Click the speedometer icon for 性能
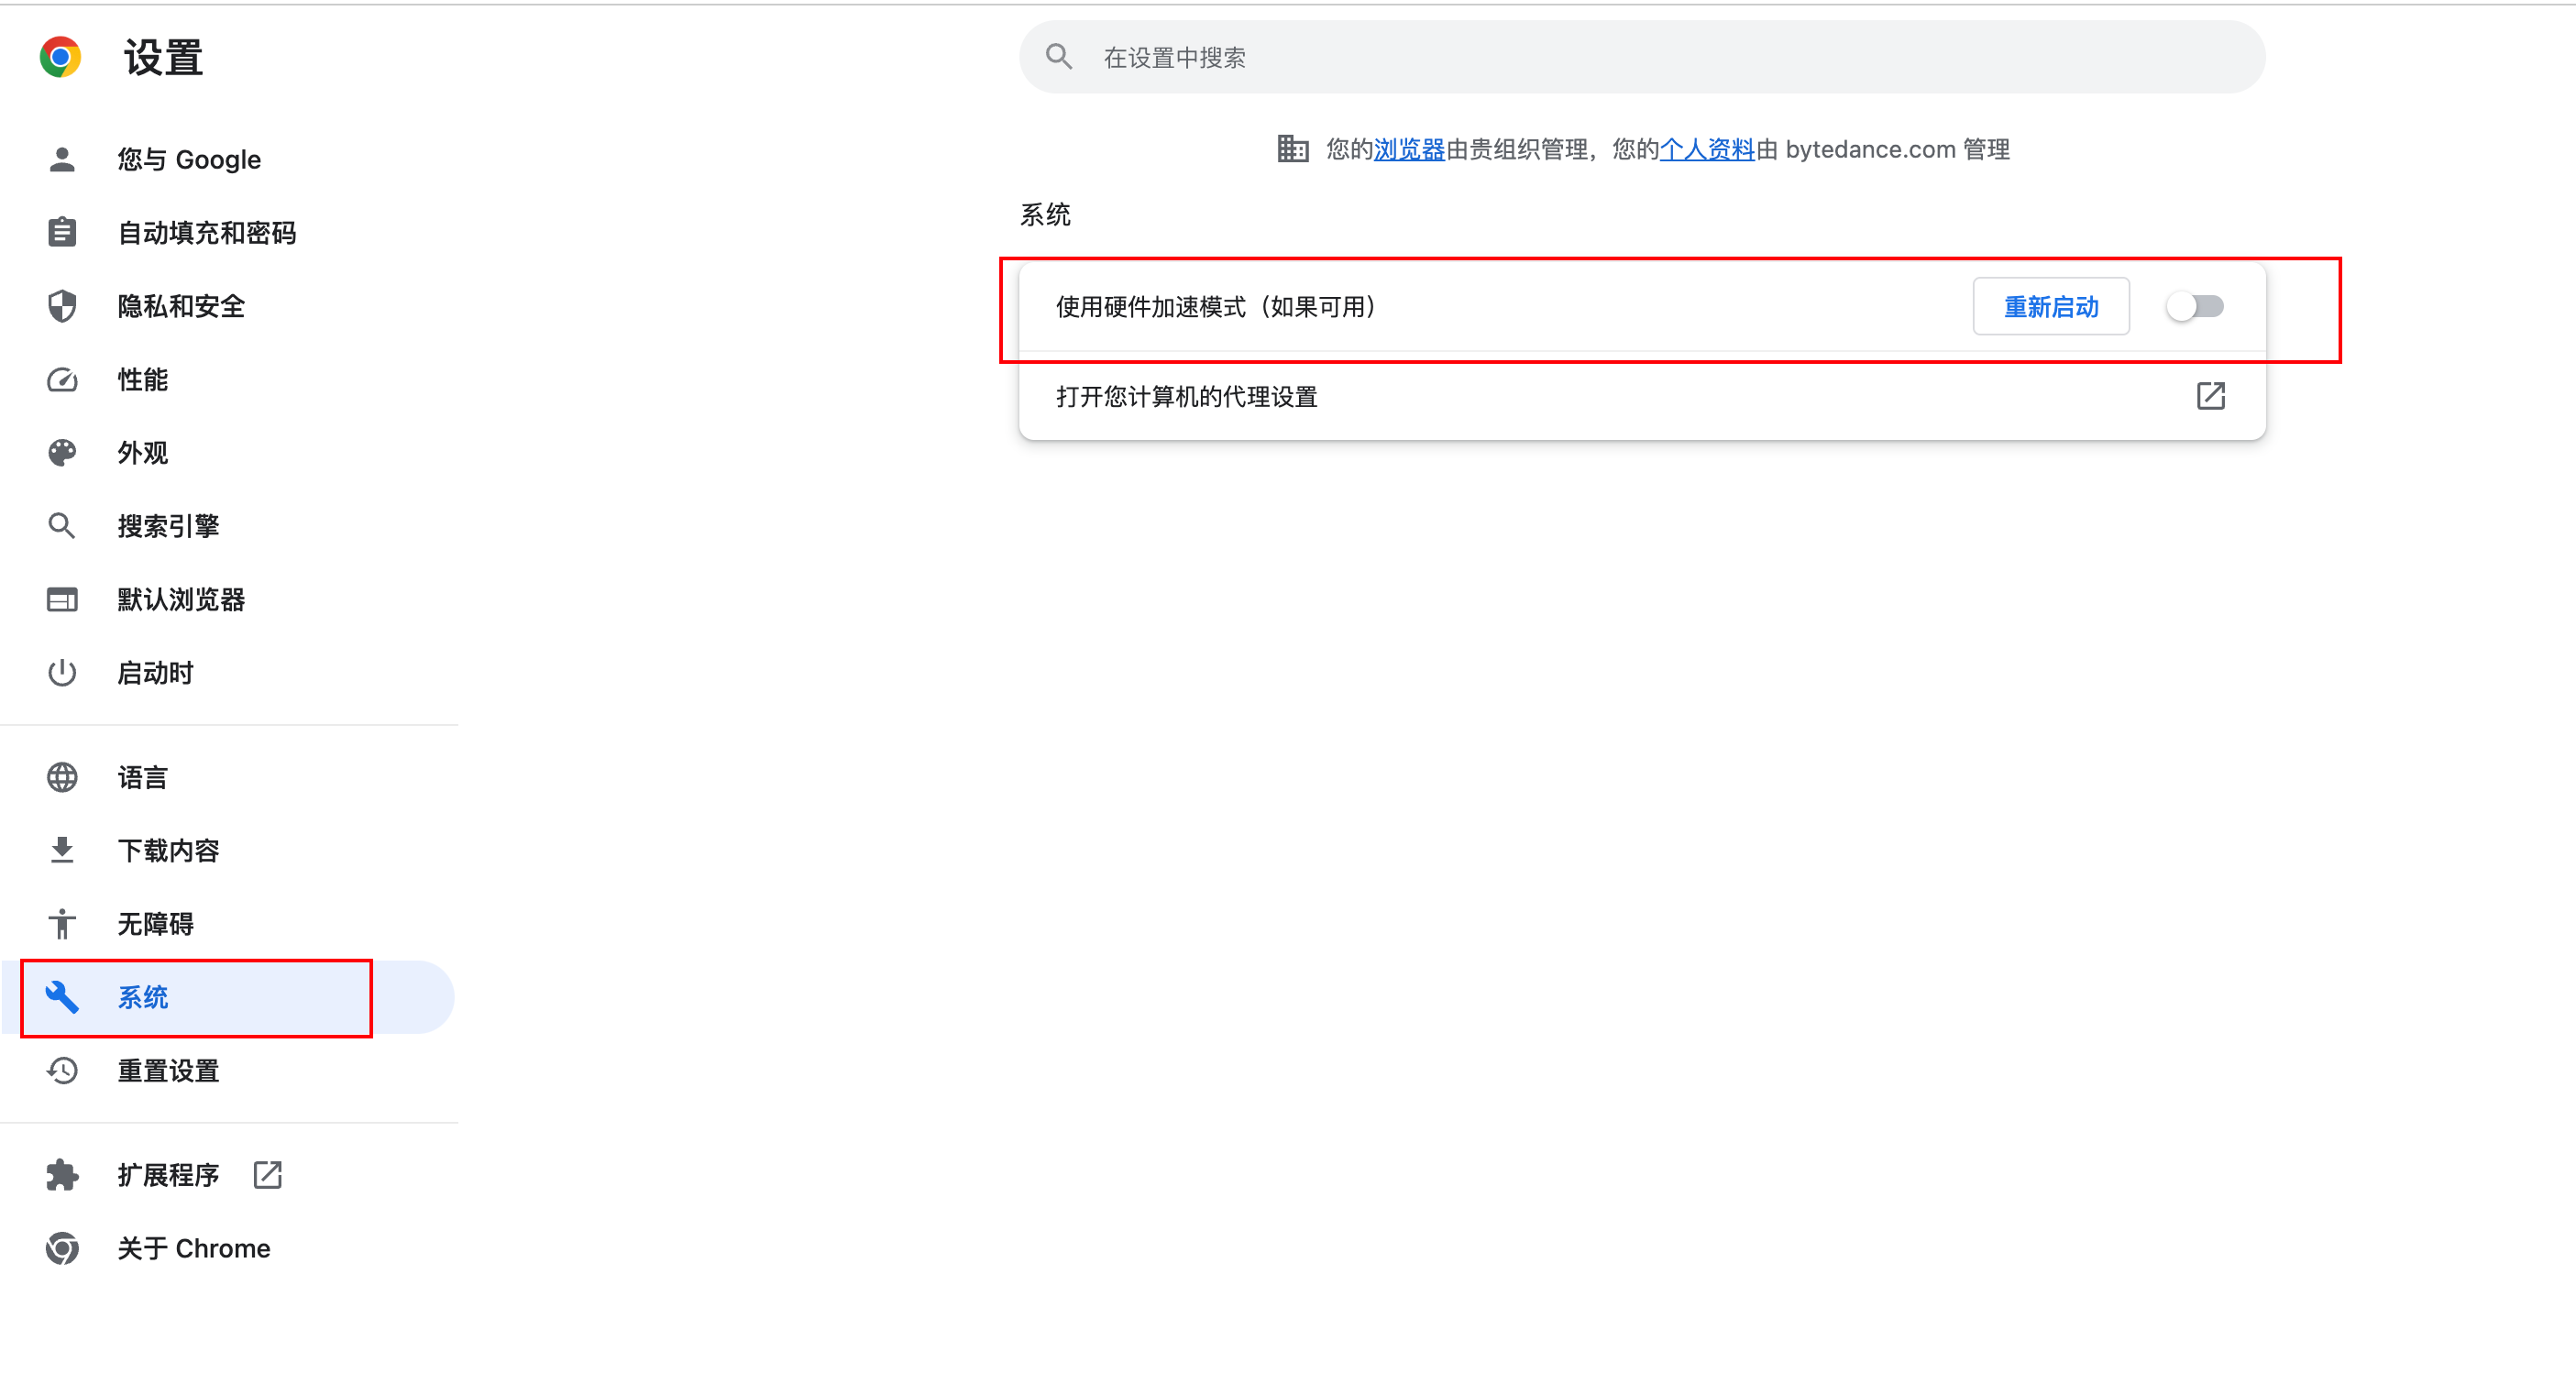This screenshot has width=2576, height=1384. (62, 380)
